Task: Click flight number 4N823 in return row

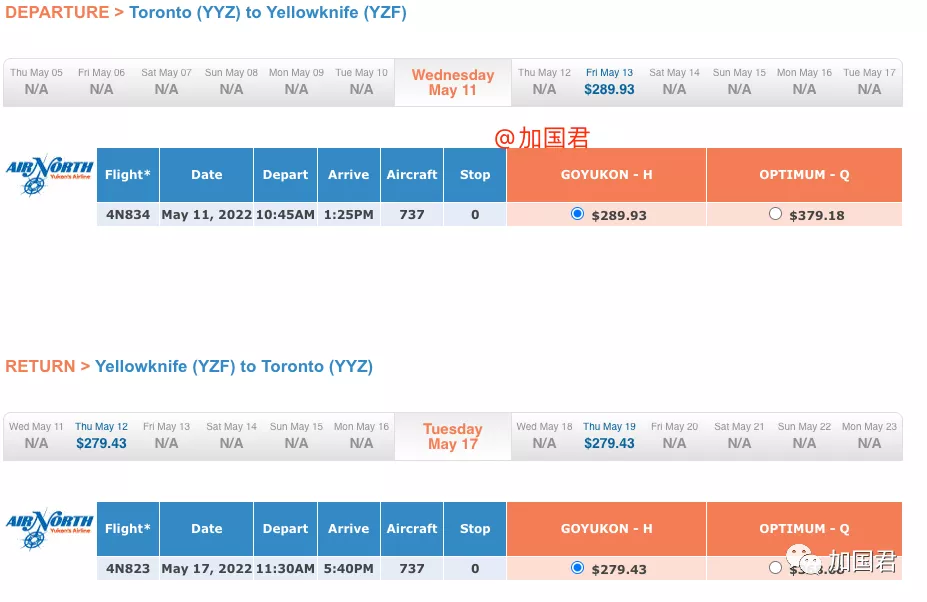Action: 128,568
